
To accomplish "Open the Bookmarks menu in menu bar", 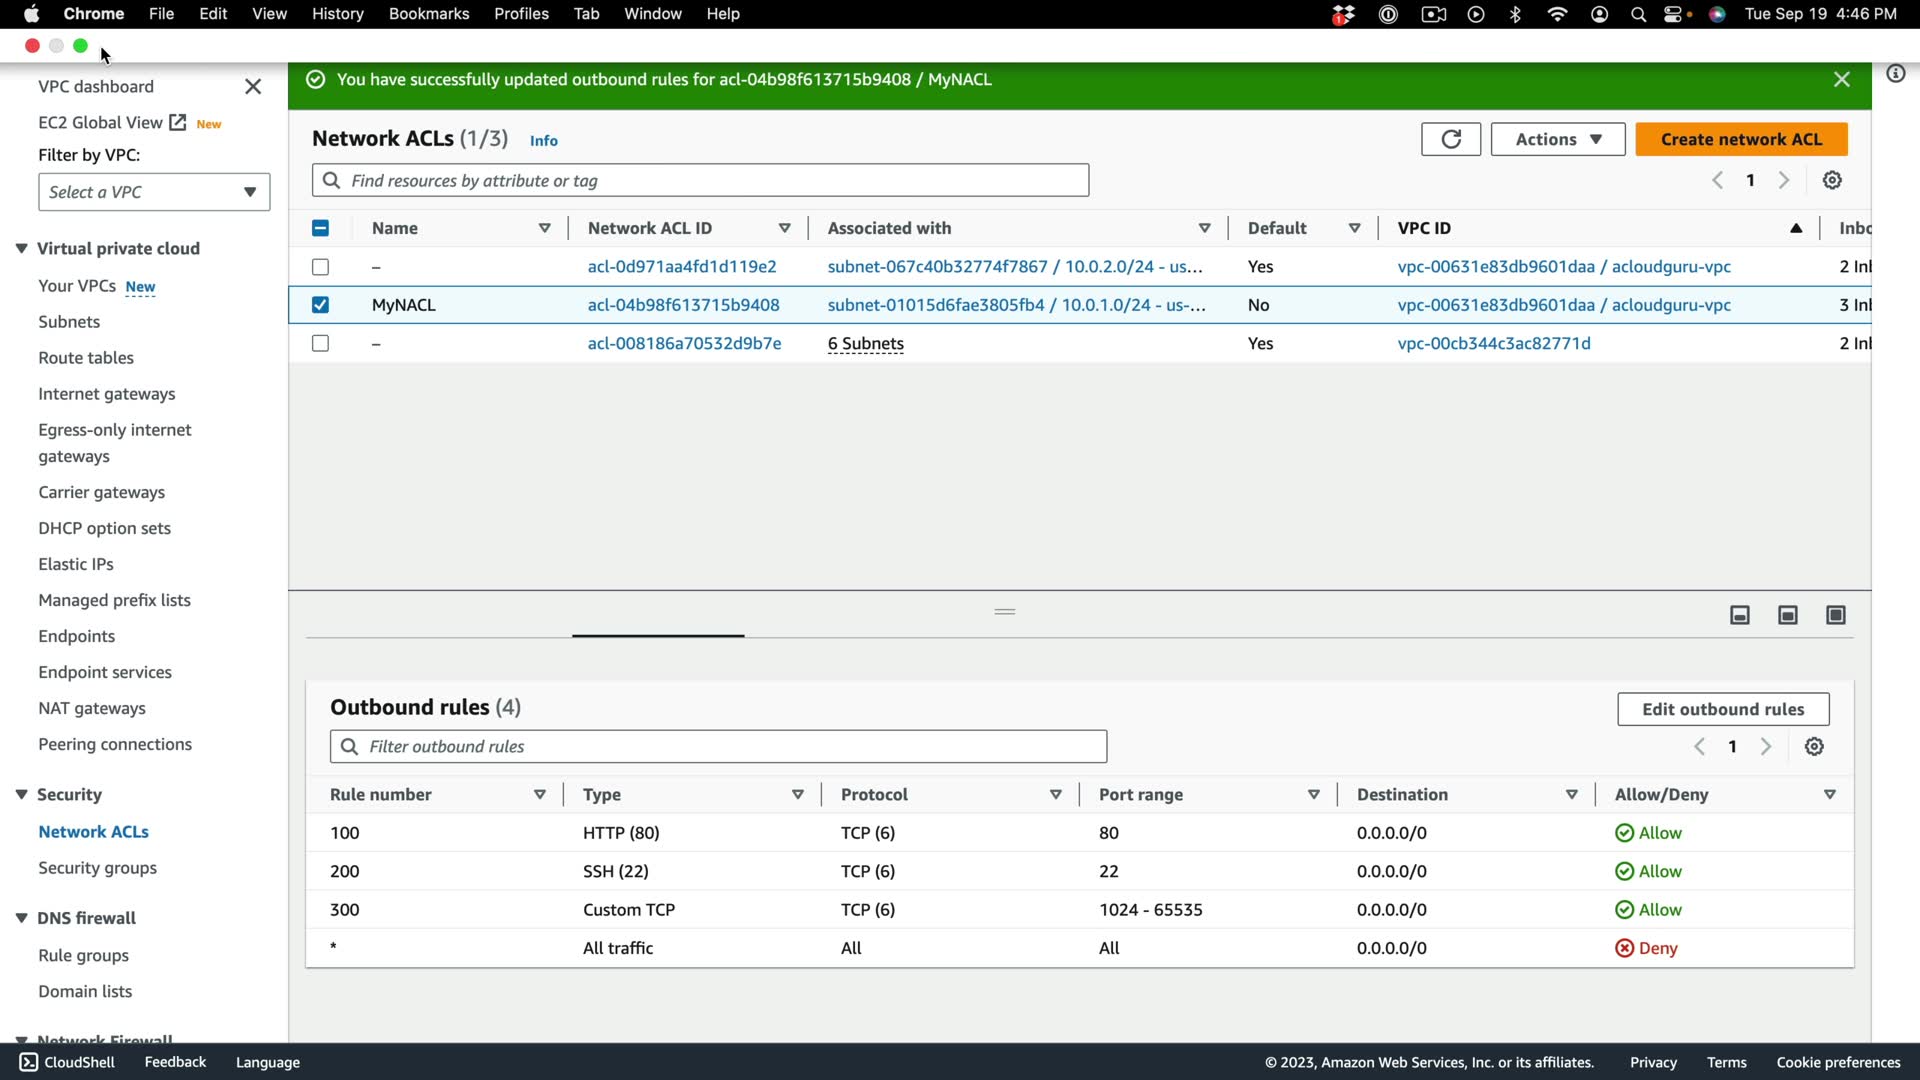I will tap(428, 14).
